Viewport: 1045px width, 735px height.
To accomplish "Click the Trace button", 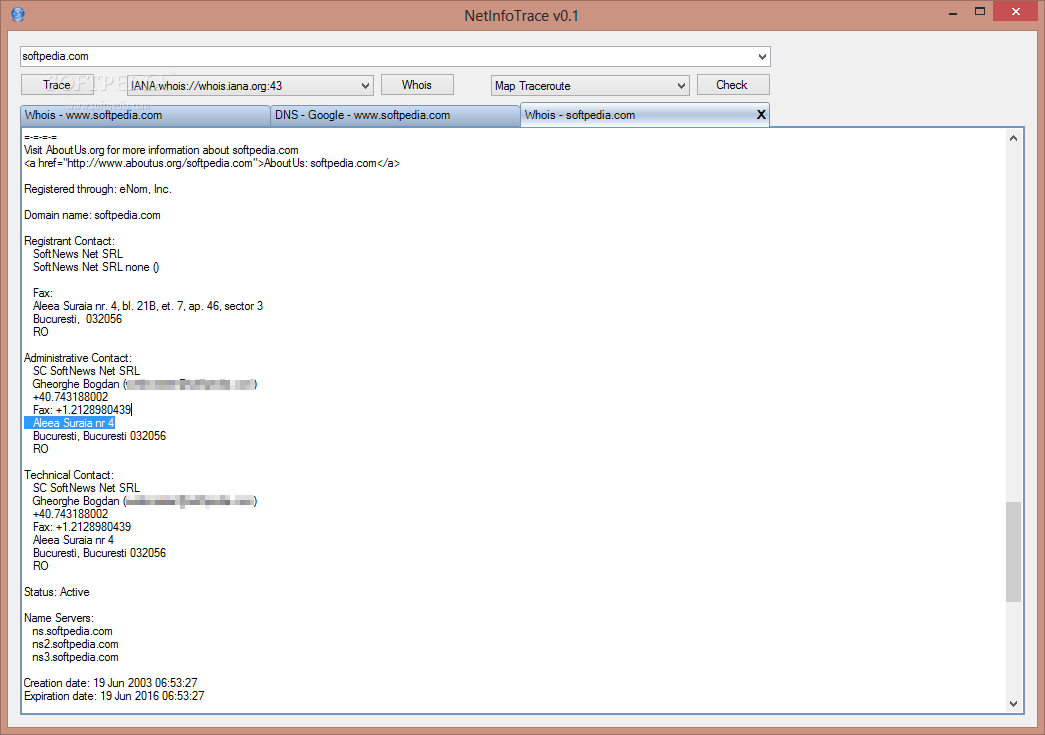I will (57, 85).
